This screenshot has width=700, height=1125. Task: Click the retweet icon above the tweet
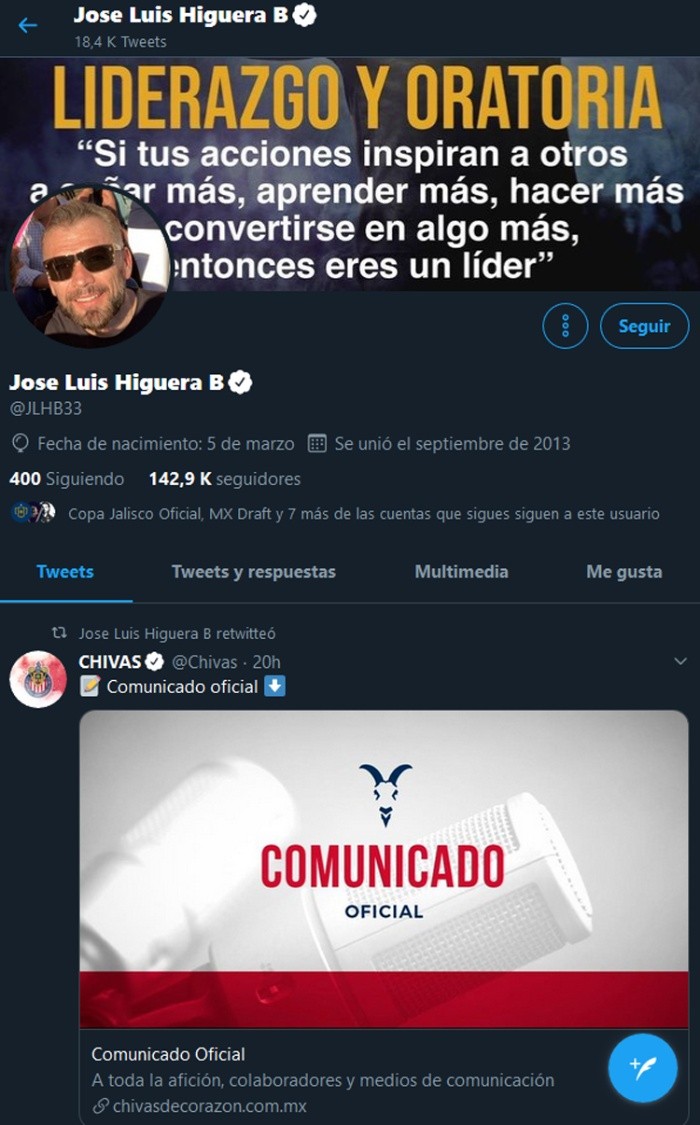[x=60, y=633]
